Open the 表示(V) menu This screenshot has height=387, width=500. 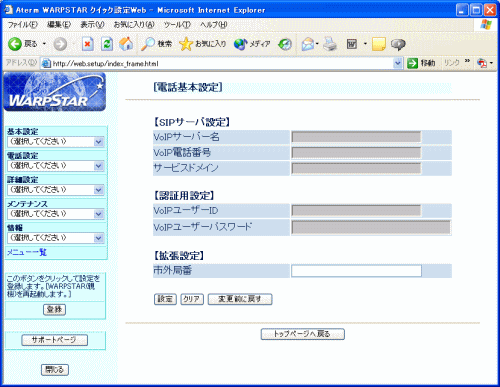[x=92, y=25]
